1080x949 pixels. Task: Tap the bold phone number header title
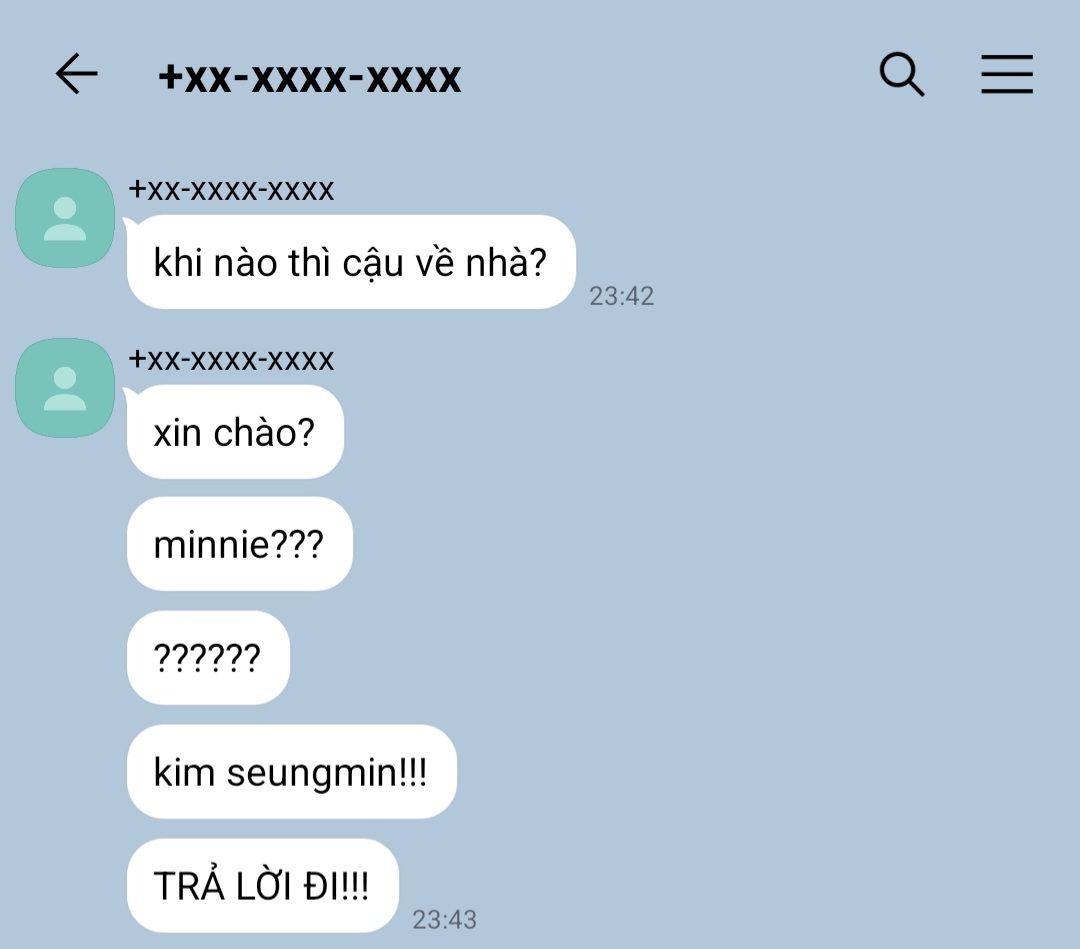click(x=309, y=78)
